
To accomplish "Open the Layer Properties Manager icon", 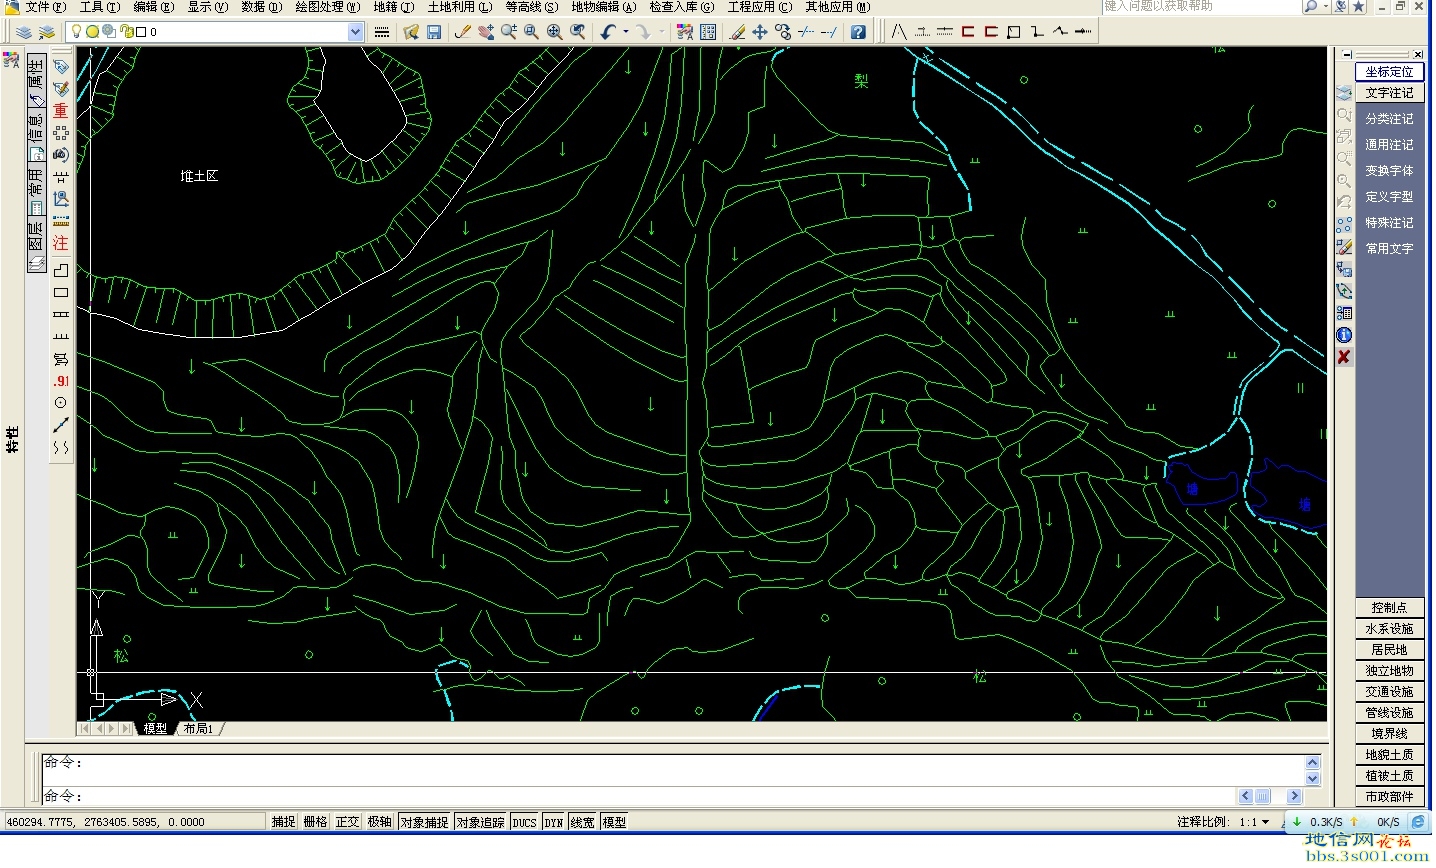I will point(24,32).
